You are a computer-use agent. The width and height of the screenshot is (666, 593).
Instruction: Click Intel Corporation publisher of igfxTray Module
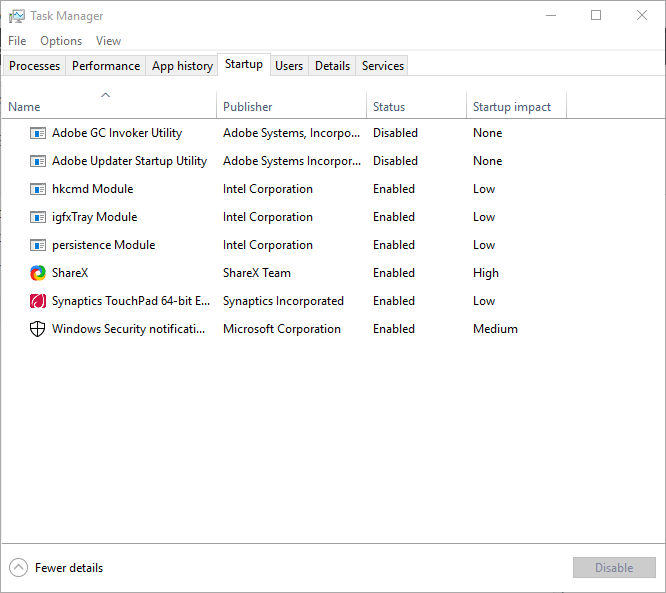(268, 217)
